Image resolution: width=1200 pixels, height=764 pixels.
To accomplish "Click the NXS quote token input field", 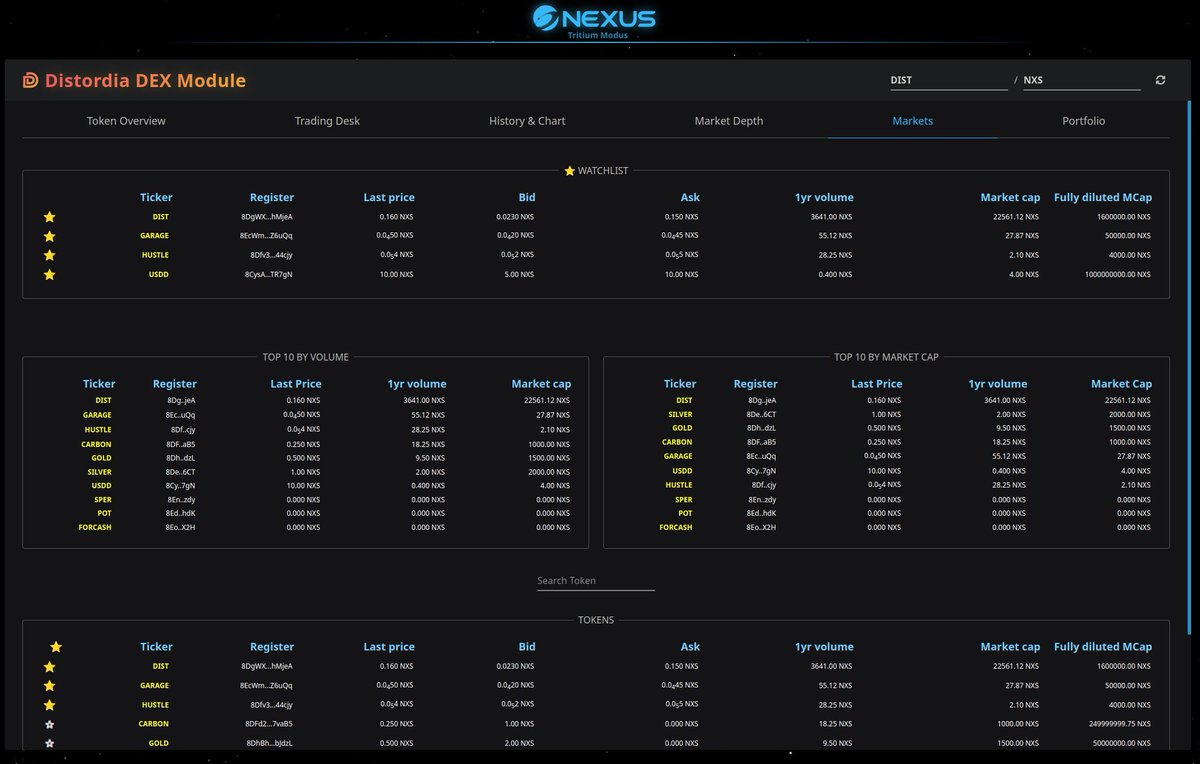I will pos(1082,80).
